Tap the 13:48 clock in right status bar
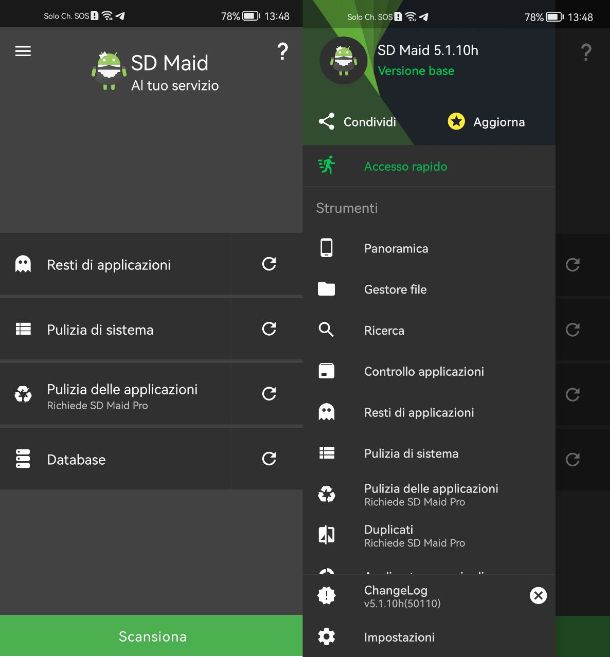This screenshot has height=657, width=610. pos(580,17)
